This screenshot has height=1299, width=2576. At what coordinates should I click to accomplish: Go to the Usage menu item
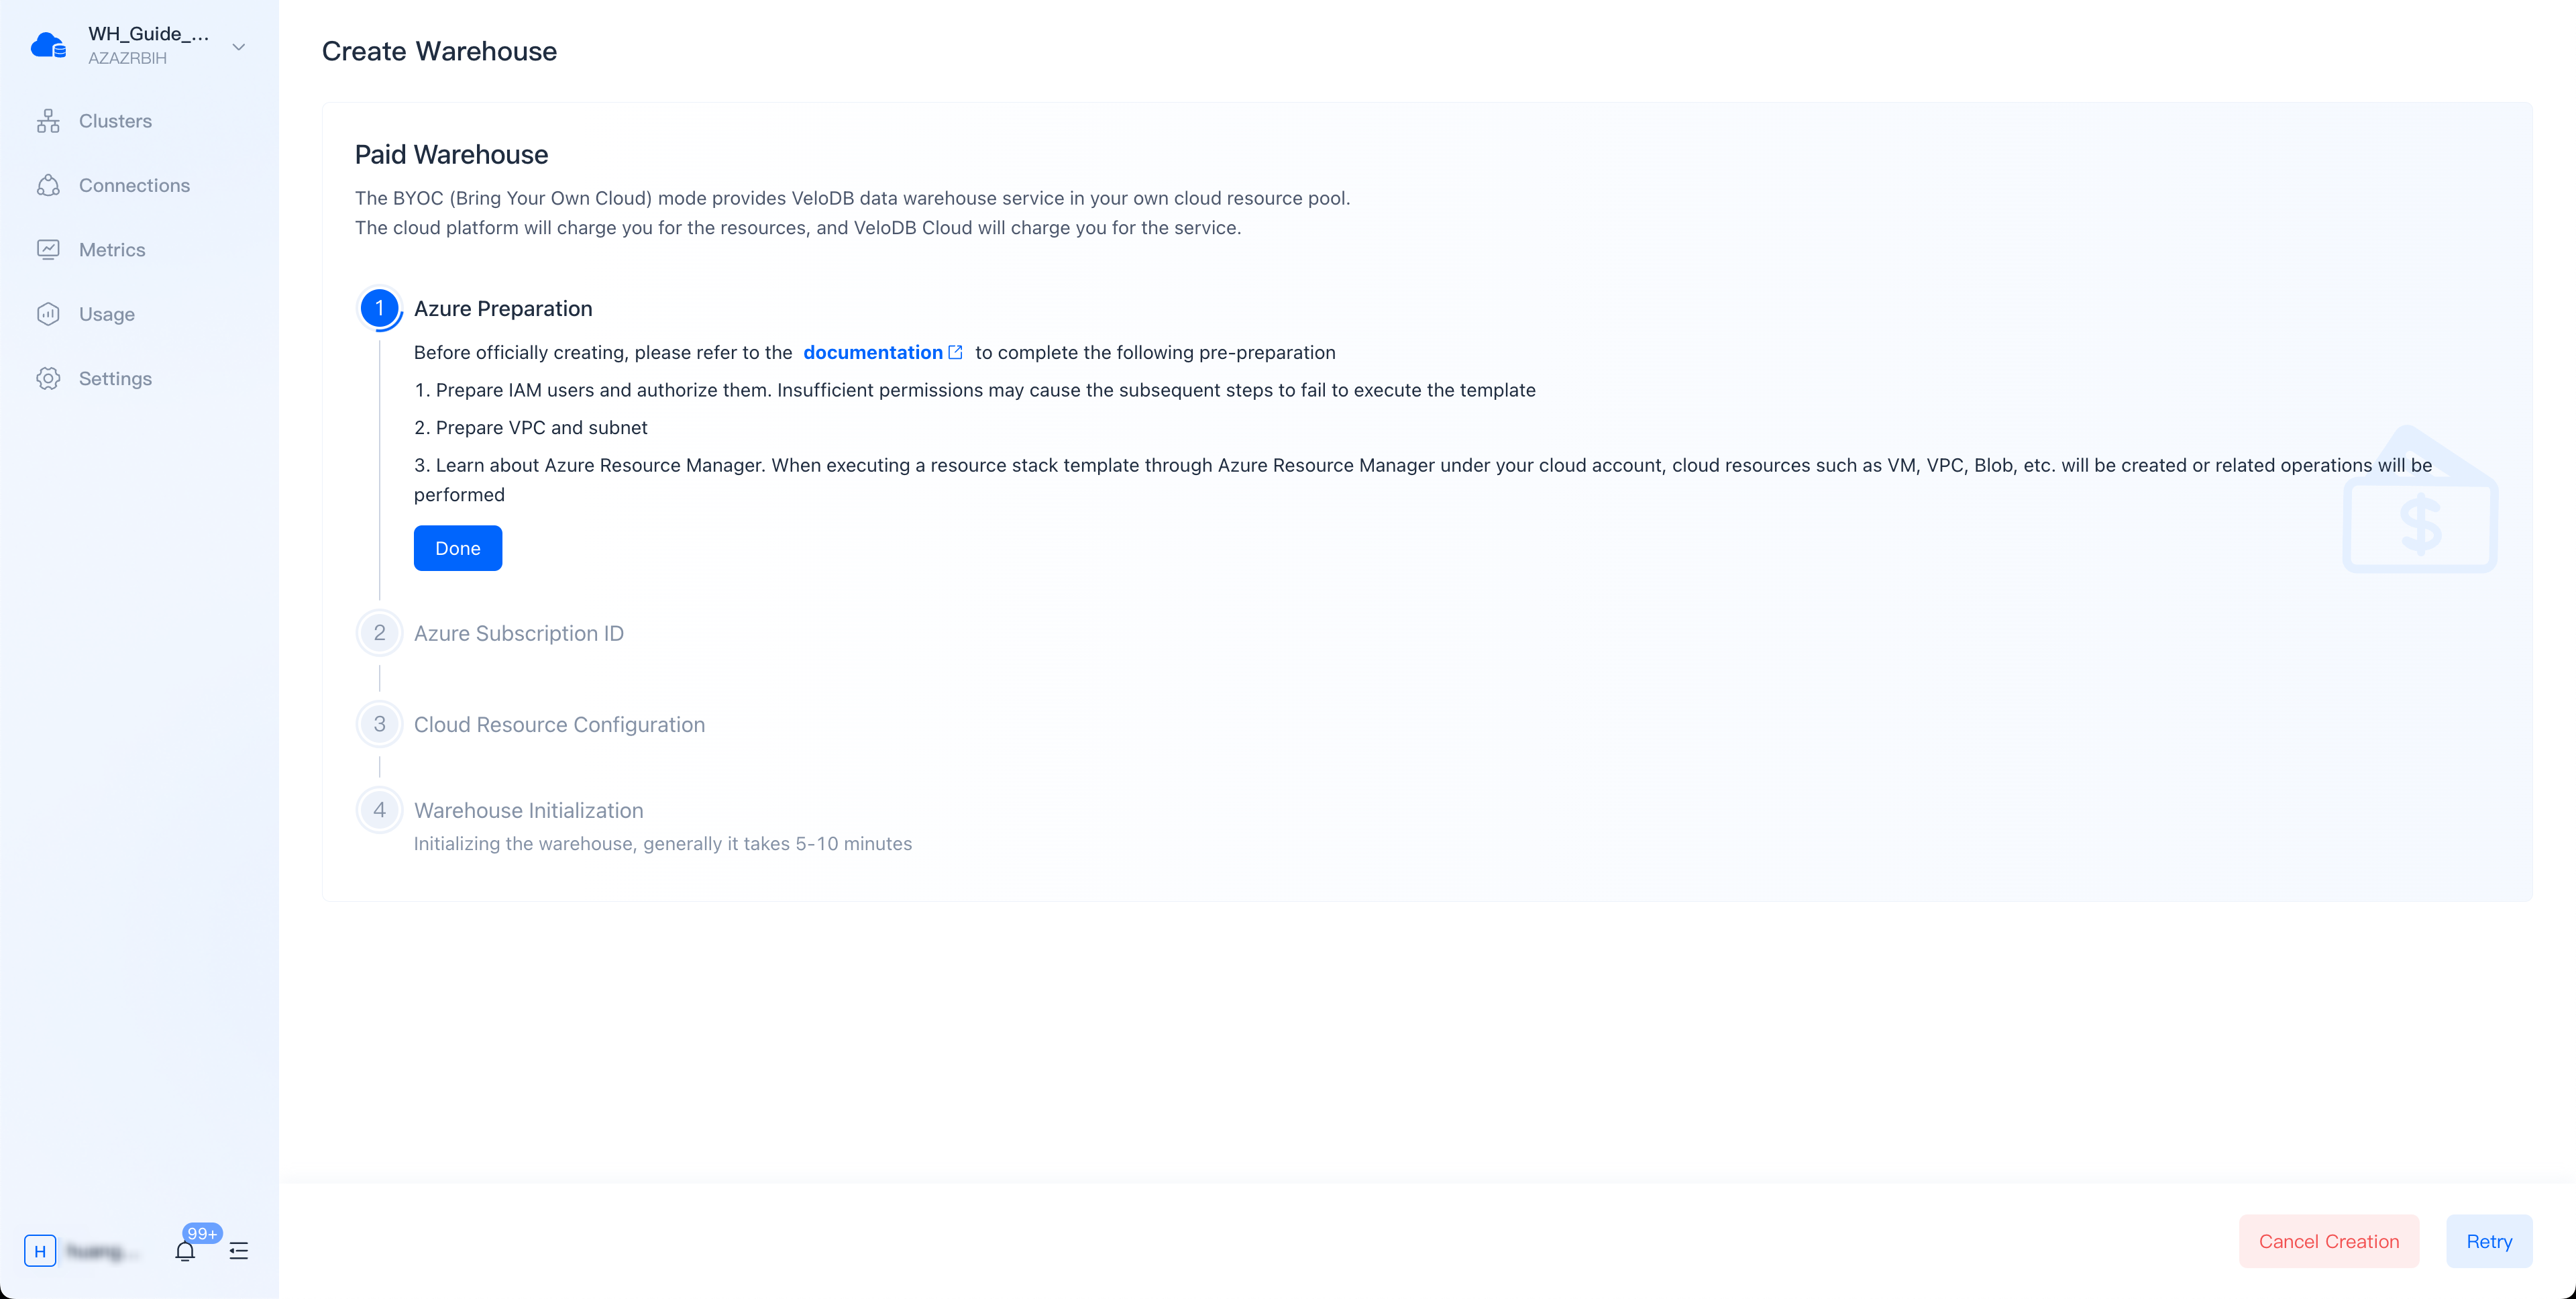tap(107, 314)
